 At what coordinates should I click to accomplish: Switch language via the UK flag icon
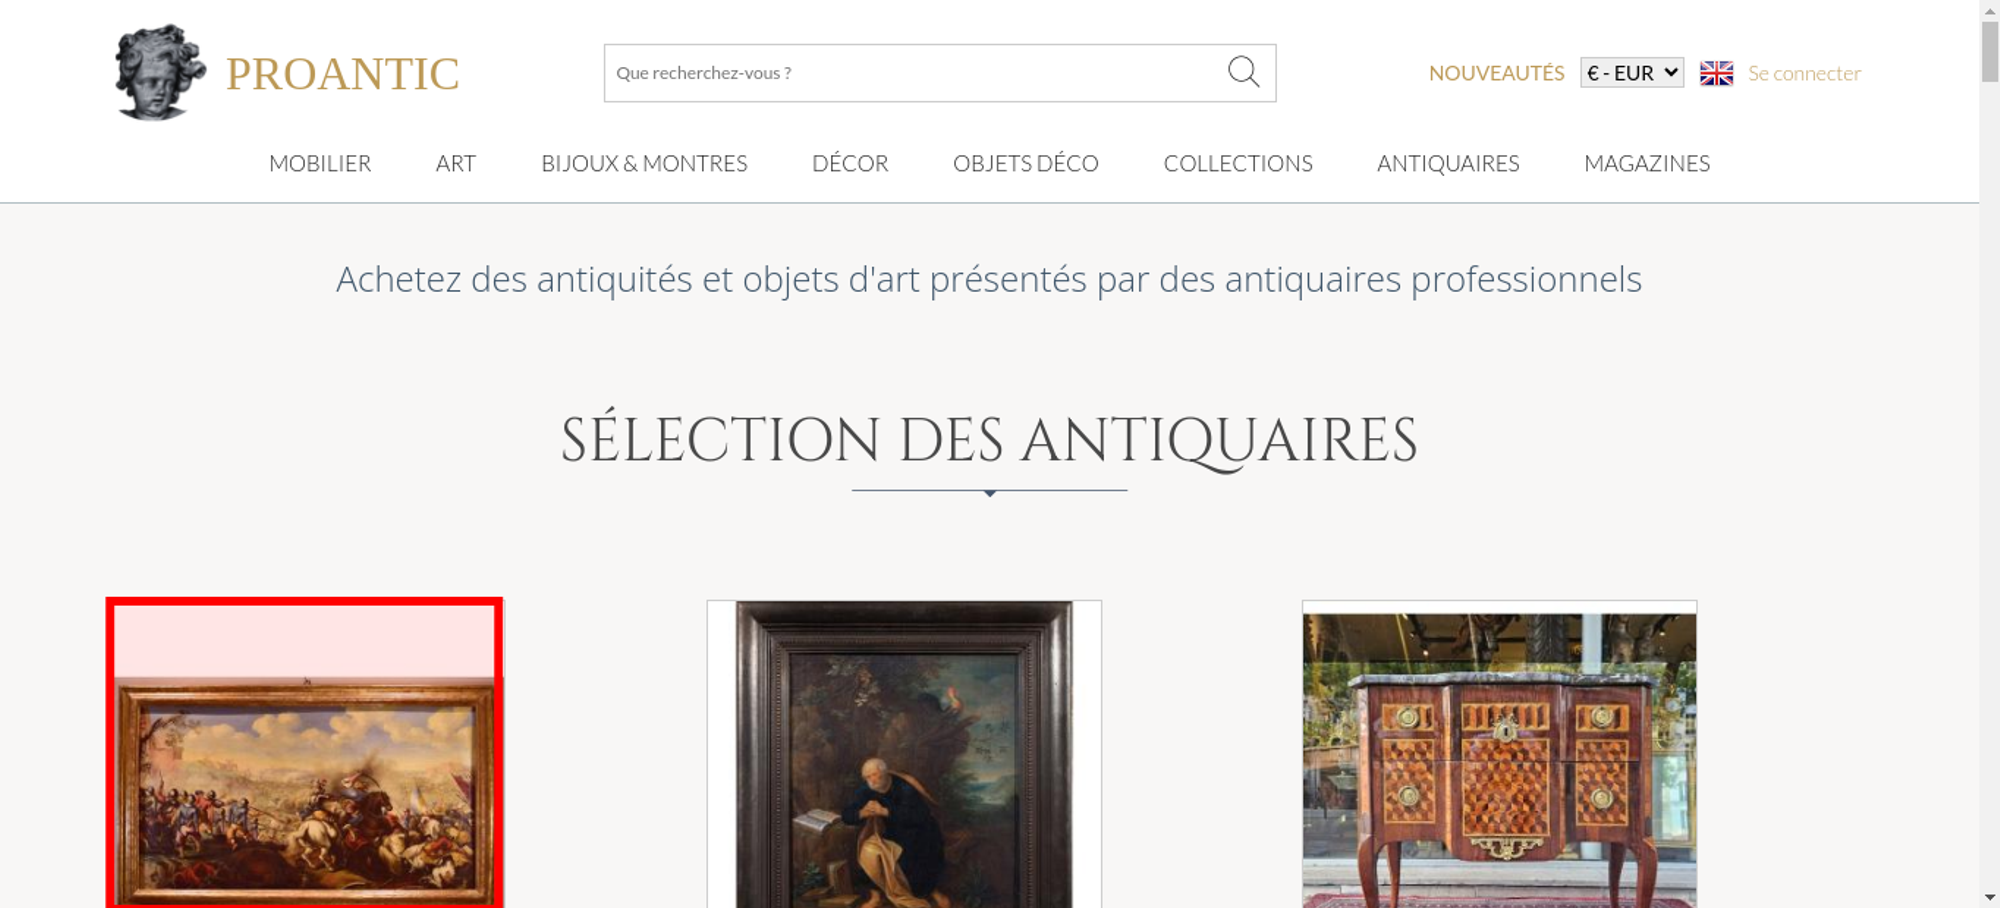click(1716, 73)
